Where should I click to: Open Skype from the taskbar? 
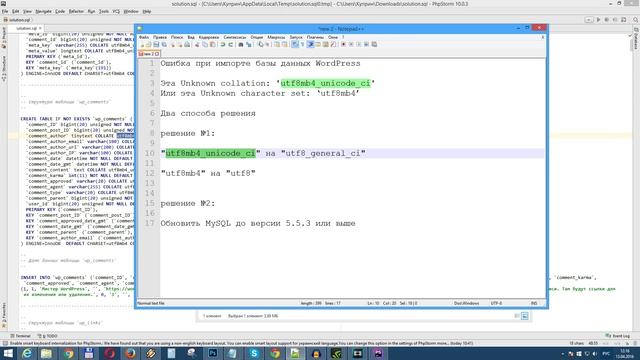coord(254,353)
